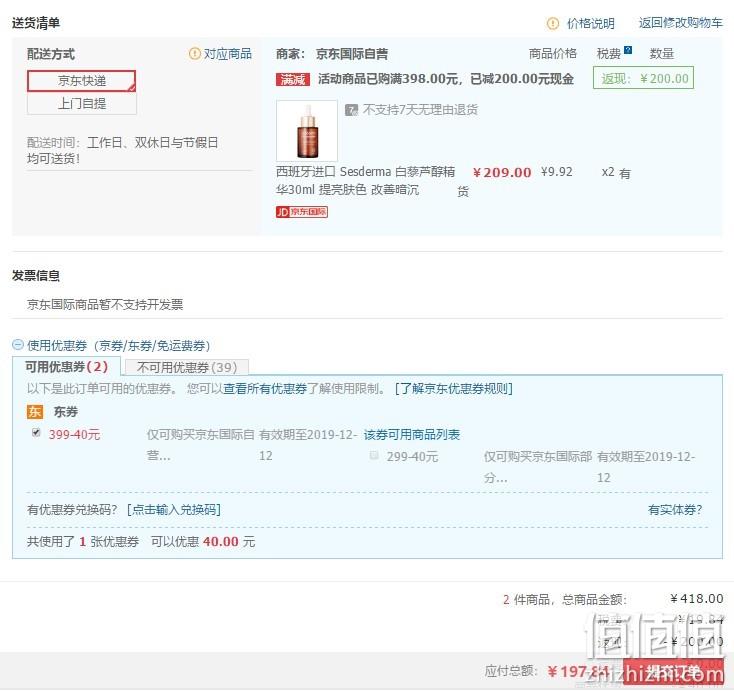
Task: Select 京东快递 delivery method
Action: (x=81, y=81)
